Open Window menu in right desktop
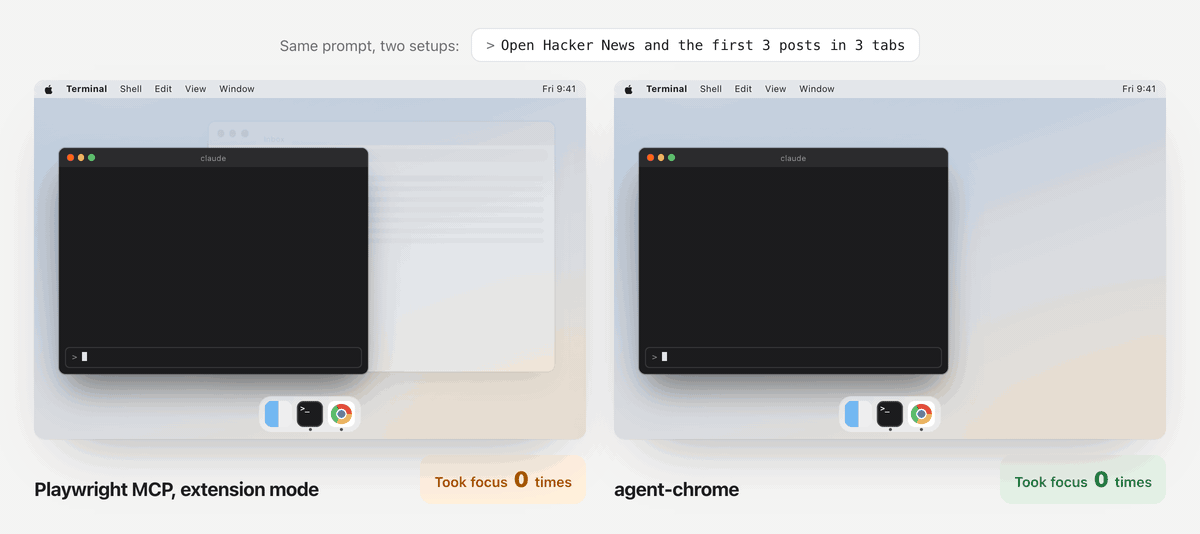This screenshot has height=534, width=1200. click(817, 89)
